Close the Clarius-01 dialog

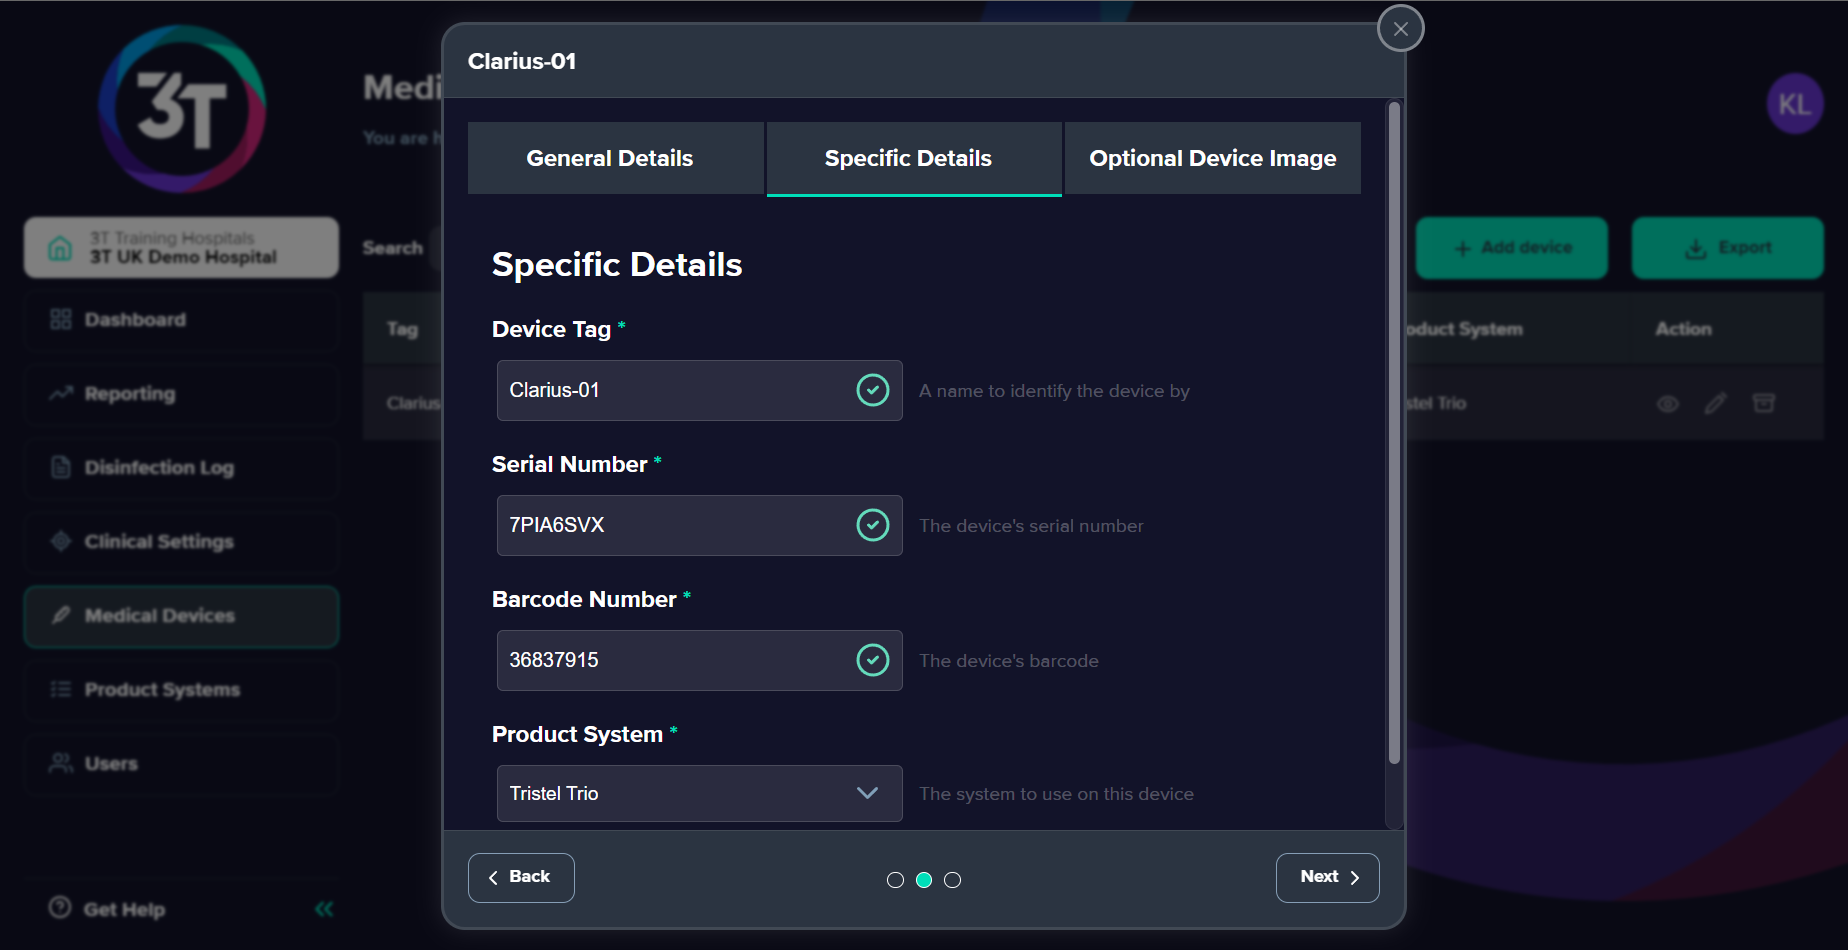click(1400, 29)
